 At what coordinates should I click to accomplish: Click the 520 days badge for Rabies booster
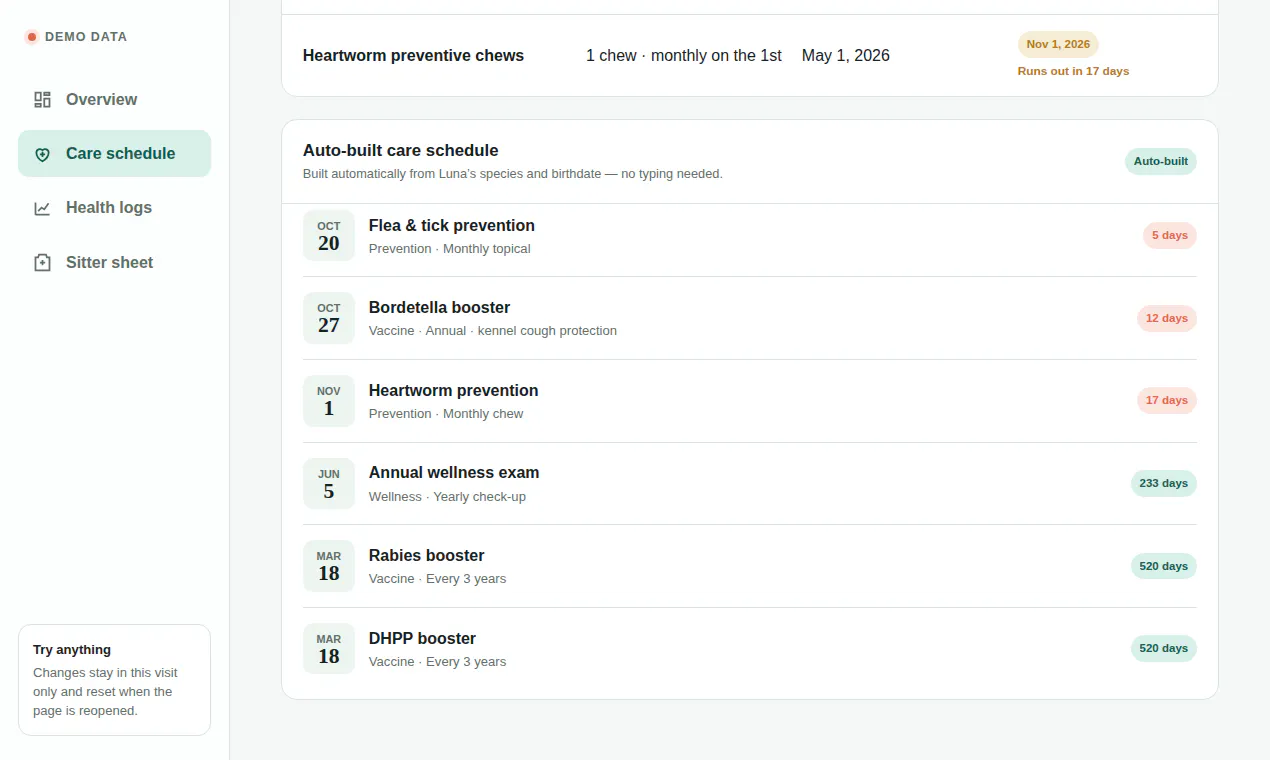tap(1163, 566)
